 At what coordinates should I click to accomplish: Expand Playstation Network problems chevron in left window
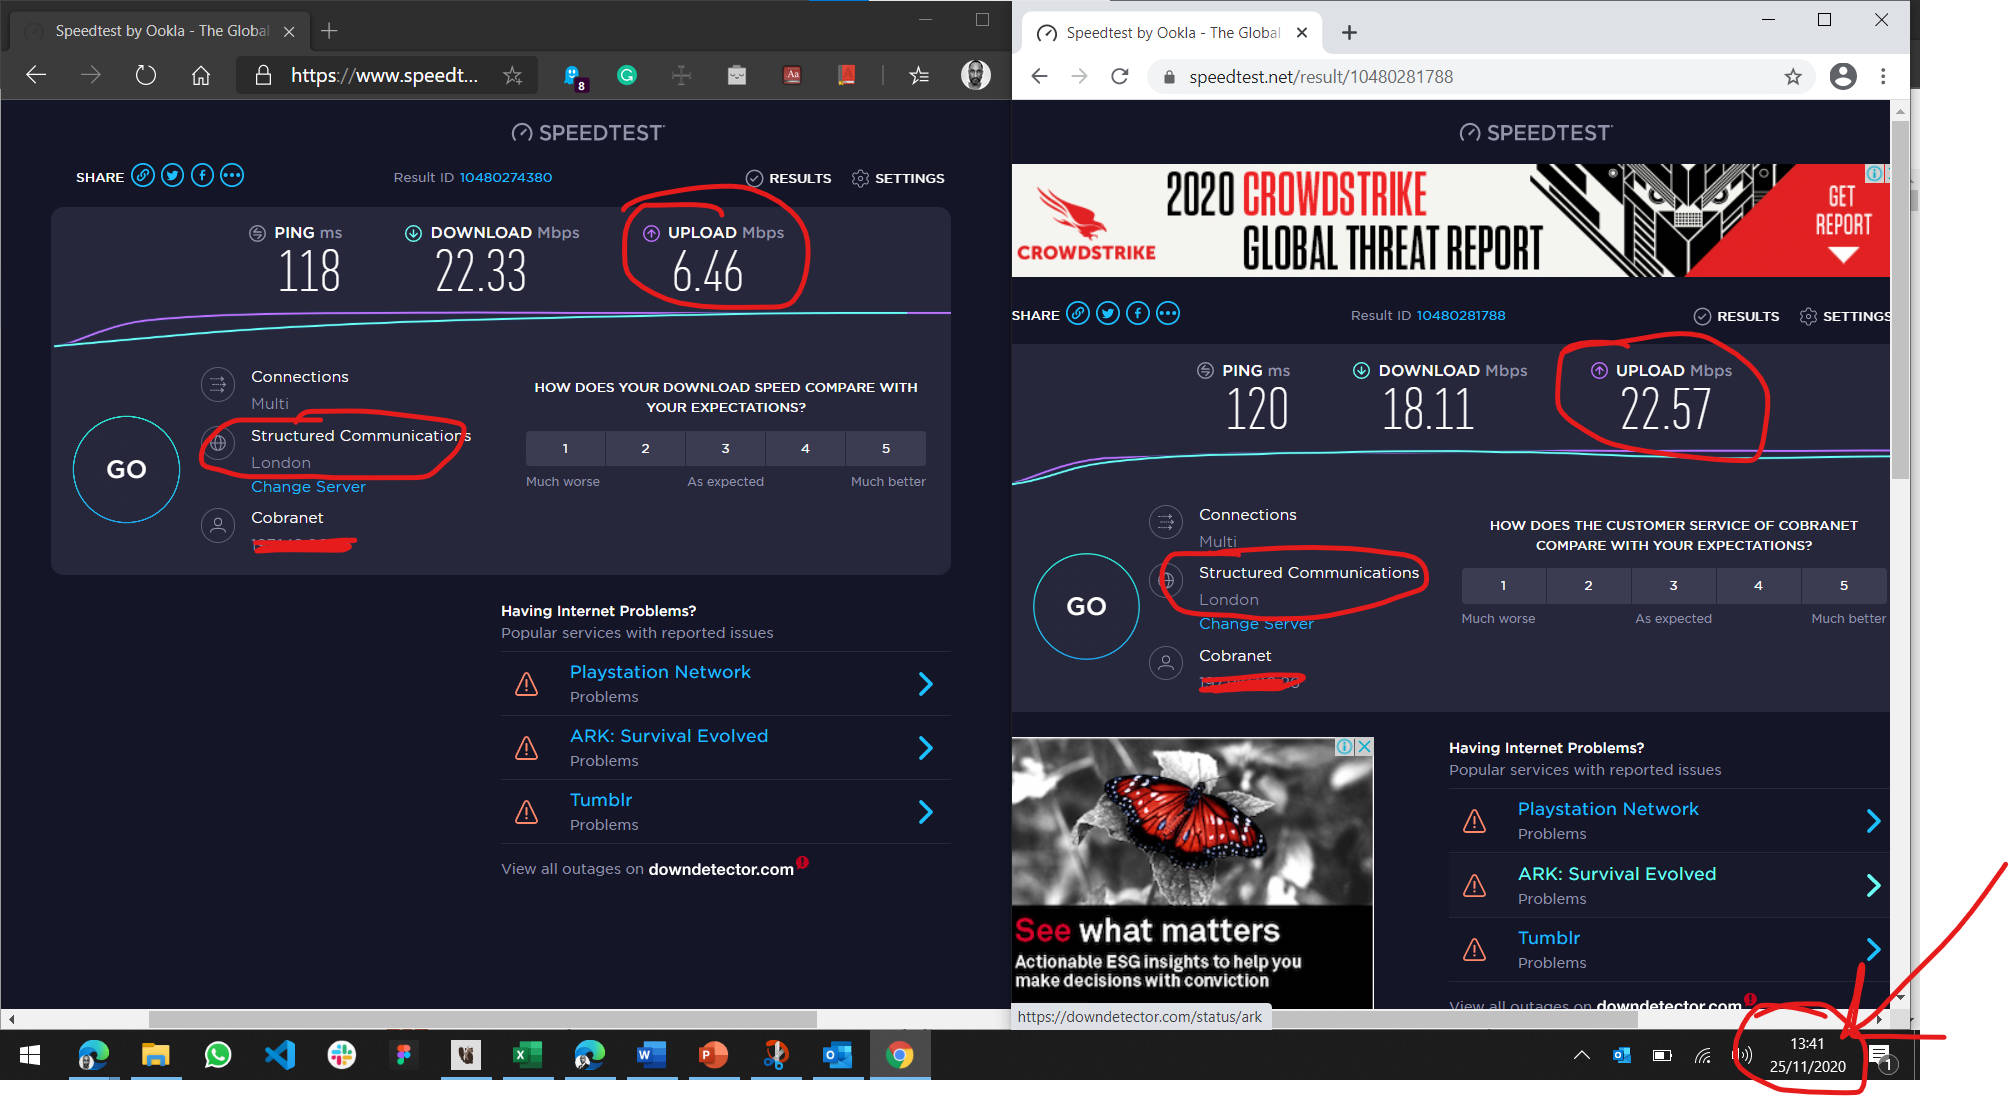[x=925, y=684]
